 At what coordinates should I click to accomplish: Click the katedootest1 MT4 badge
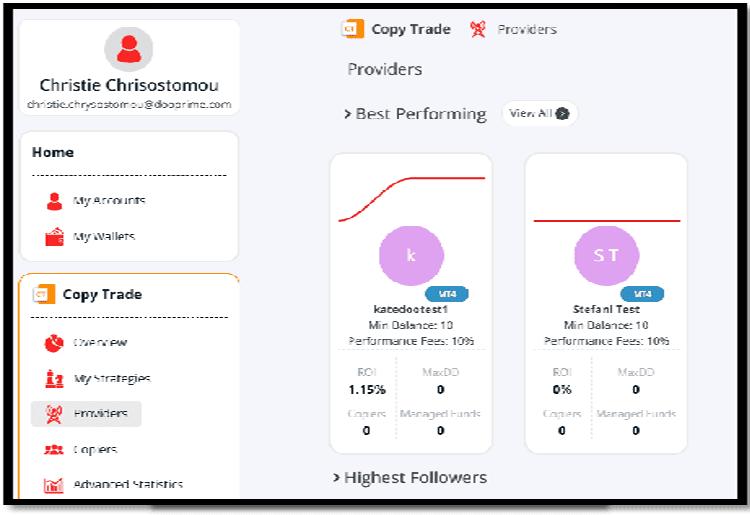pyautogui.click(x=447, y=294)
